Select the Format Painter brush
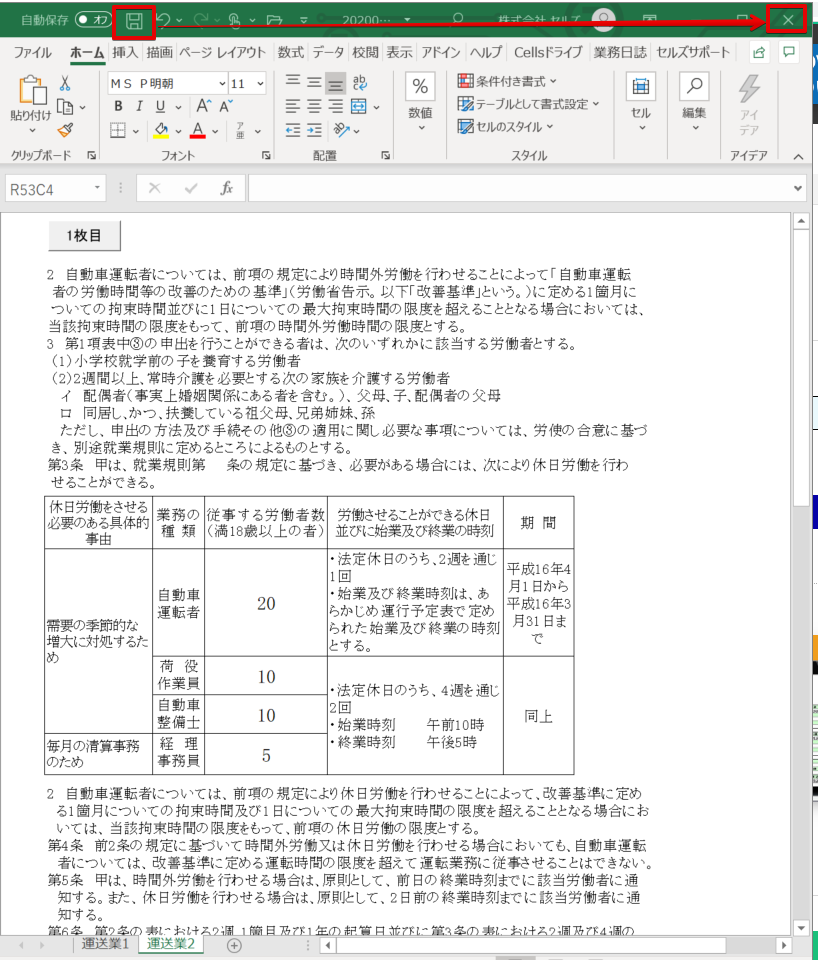818x960 pixels. 65,130
